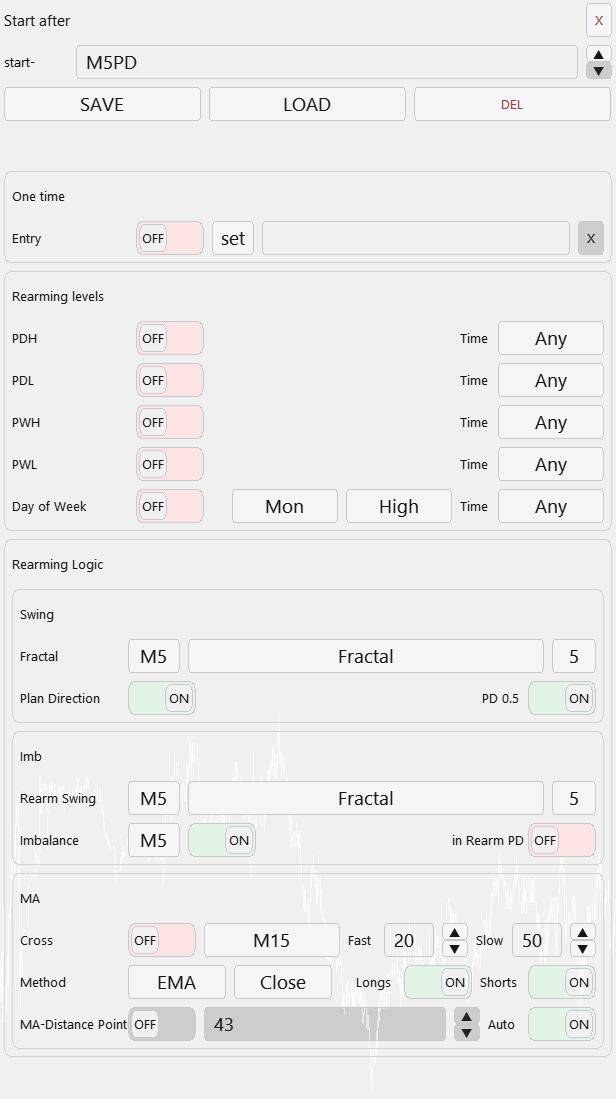
Task: Change the M15 cross timeframe selector
Action: pyautogui.click(x=271, y=941)
